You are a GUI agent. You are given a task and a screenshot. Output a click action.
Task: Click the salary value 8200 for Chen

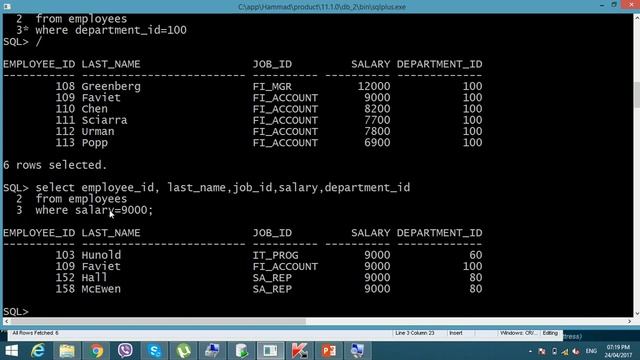377,109
